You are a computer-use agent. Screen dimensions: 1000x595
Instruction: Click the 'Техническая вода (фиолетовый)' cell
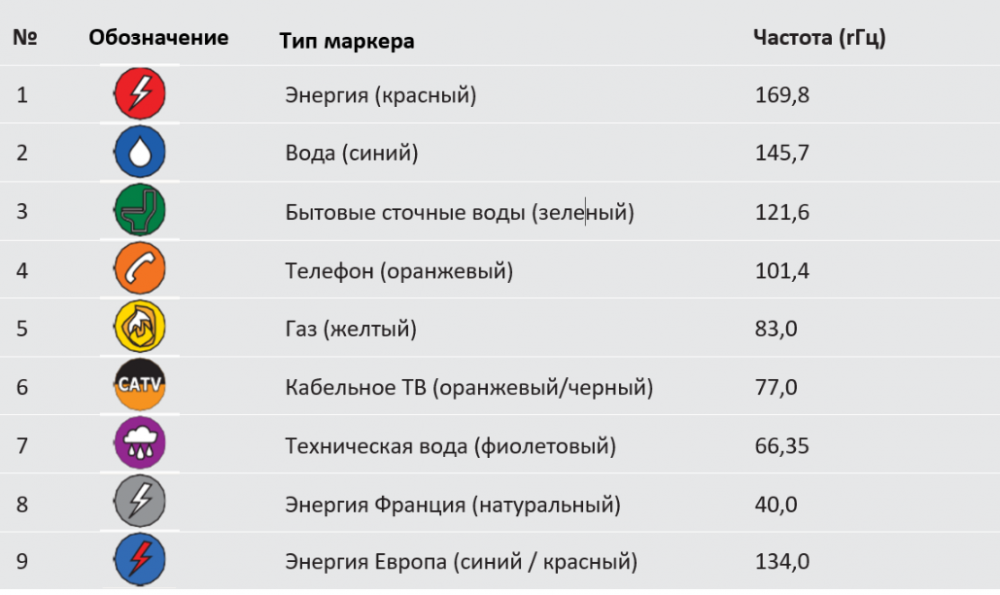tap(450, 446)
